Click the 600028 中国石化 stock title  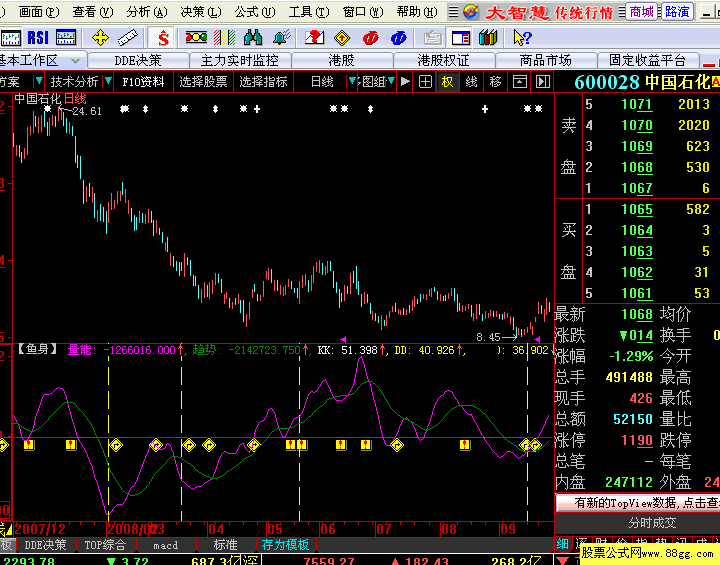(643, 82)
